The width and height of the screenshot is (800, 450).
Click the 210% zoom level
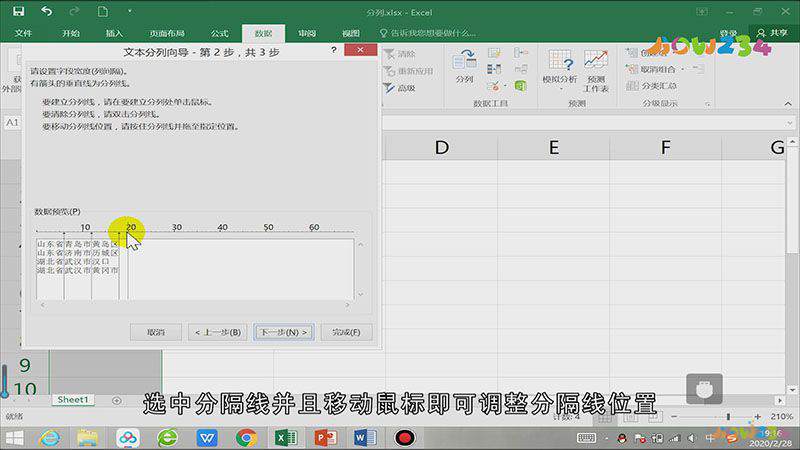click(x=782, y=417)
